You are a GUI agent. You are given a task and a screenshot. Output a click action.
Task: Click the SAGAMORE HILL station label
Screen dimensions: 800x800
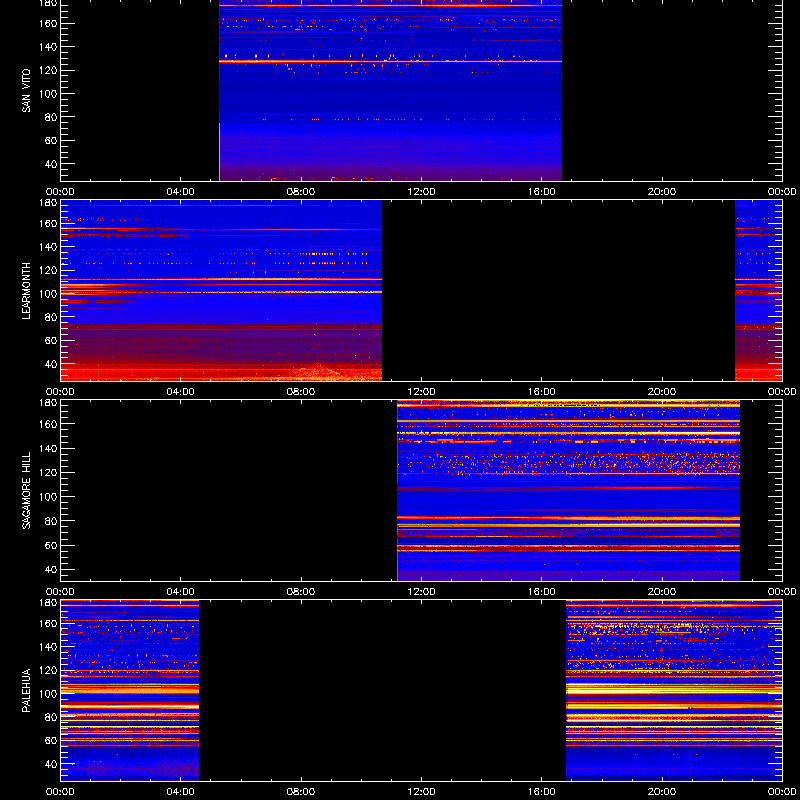tap(26, 490)
